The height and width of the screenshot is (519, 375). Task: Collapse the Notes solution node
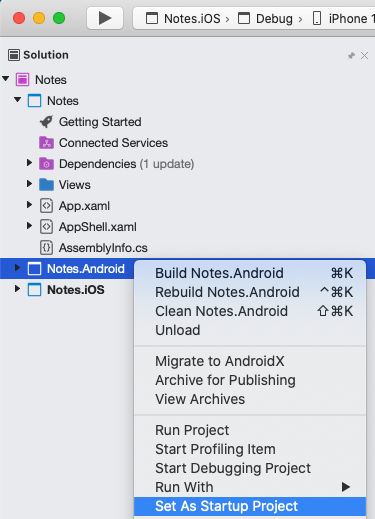click(x=6, y=79)
